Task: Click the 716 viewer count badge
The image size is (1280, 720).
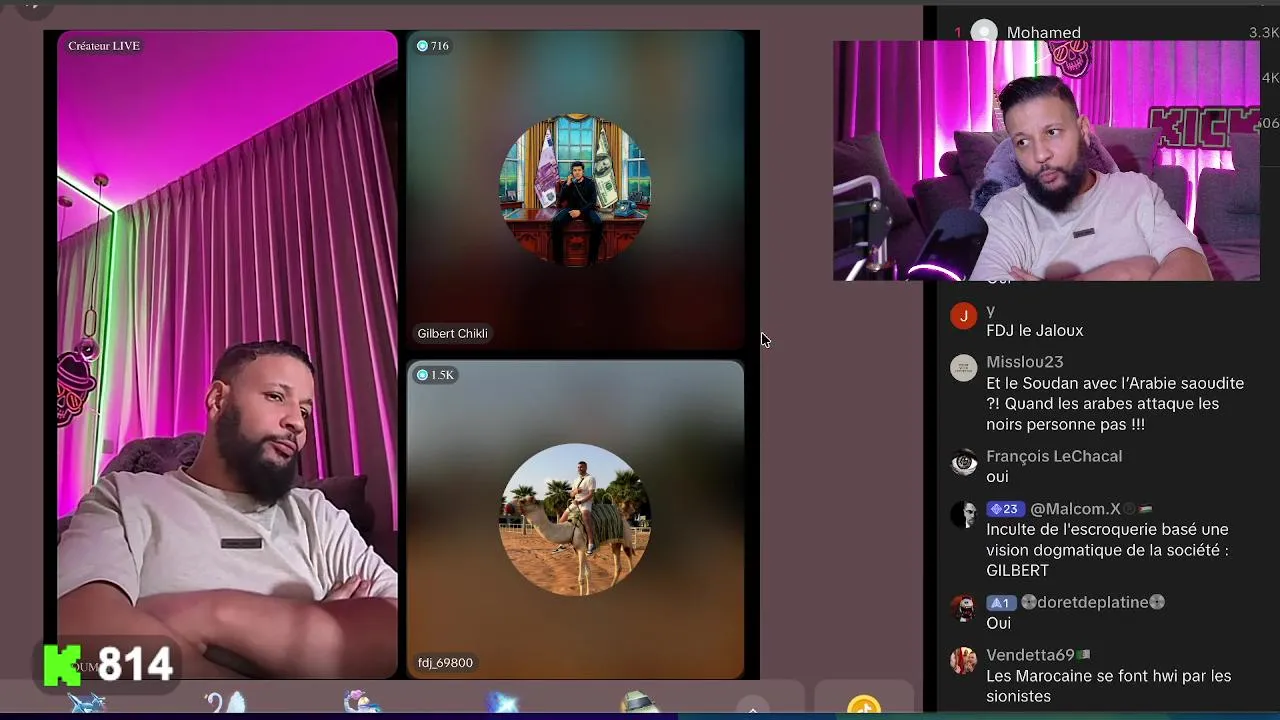Action: [432, 46]
